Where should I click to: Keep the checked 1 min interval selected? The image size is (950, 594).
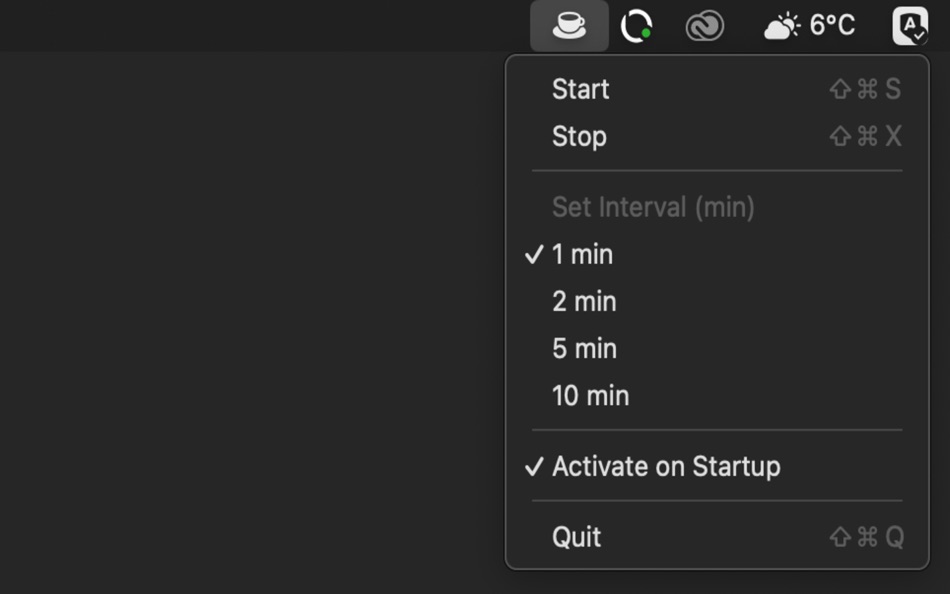[584, 254]
